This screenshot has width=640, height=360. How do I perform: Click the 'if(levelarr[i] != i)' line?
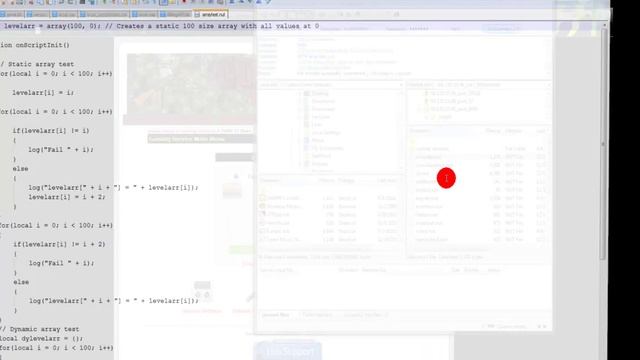tap(51, 131)
